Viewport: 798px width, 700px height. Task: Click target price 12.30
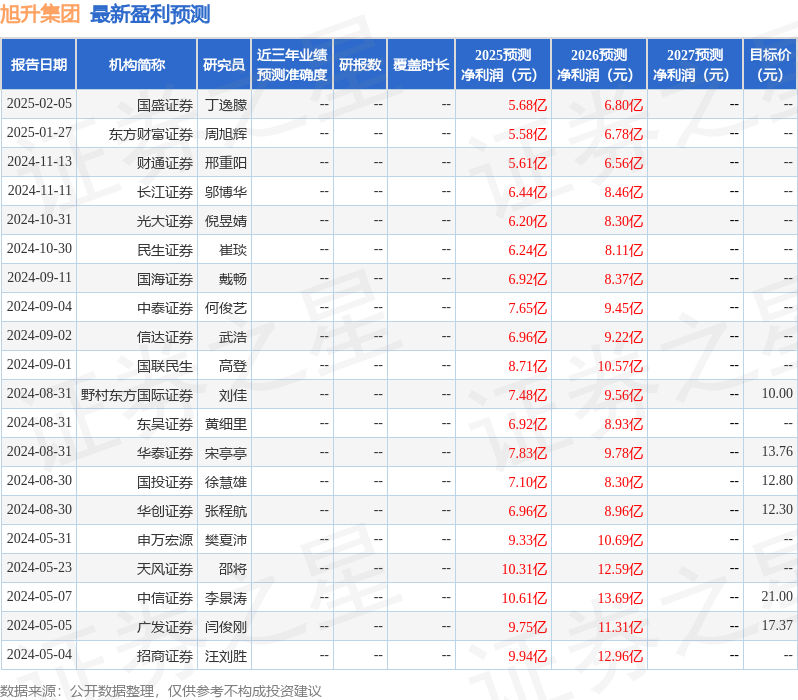pos(777,510)
